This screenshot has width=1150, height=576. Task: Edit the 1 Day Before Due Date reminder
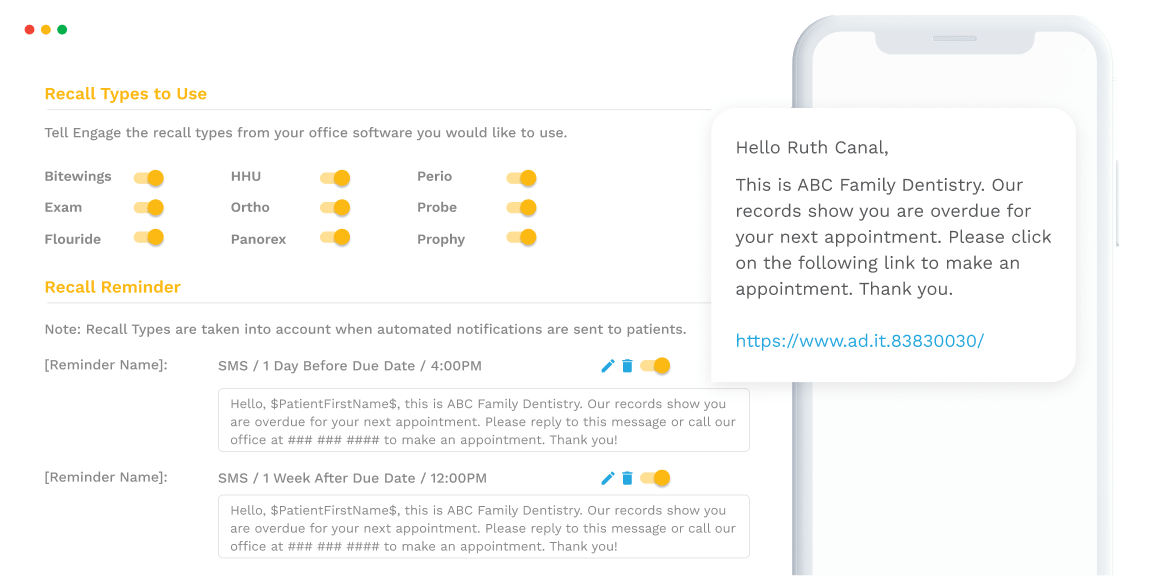[x=607, y=366]
